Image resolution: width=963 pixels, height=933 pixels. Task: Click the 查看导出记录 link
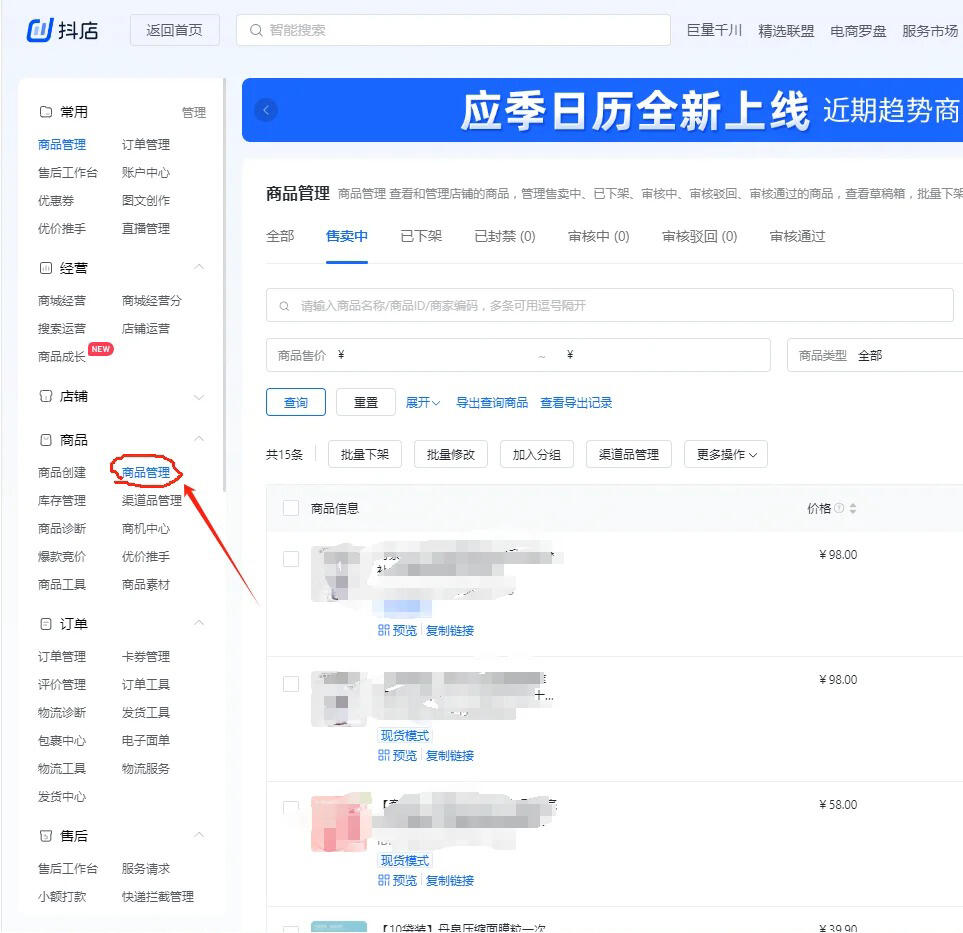[x=576, y=402]
